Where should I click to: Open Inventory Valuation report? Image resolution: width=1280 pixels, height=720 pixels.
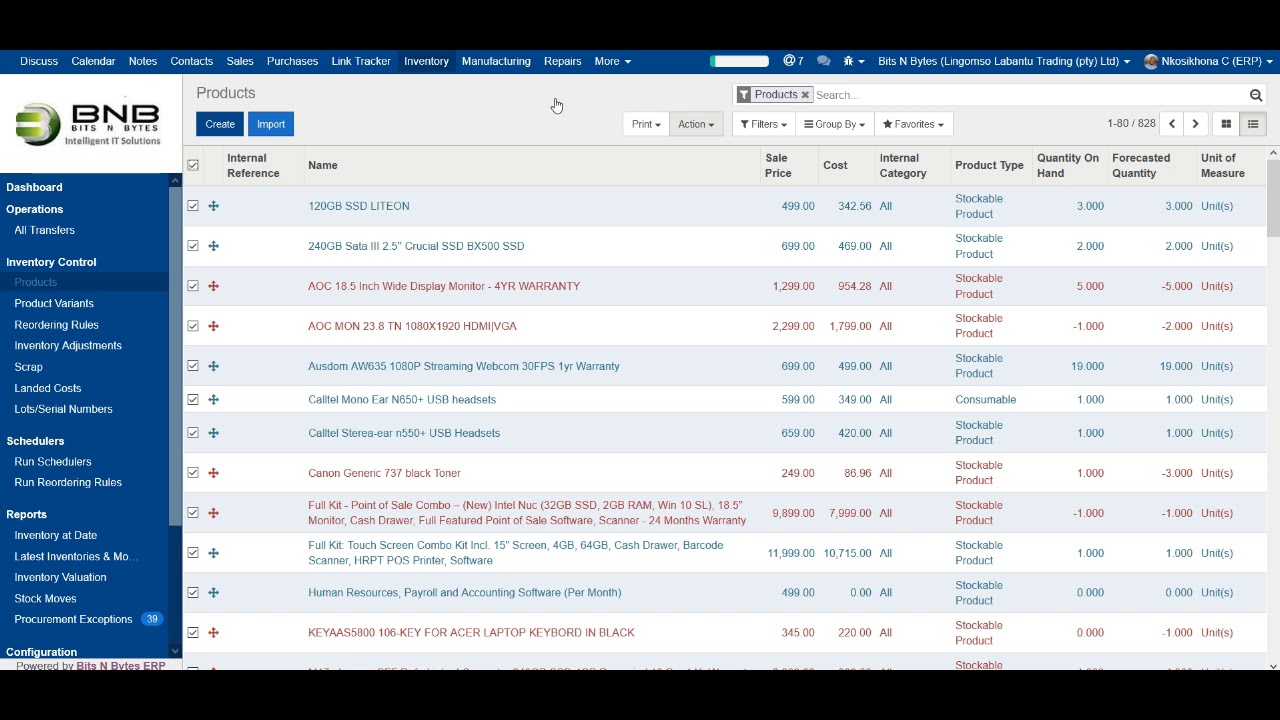click(60, 577)
